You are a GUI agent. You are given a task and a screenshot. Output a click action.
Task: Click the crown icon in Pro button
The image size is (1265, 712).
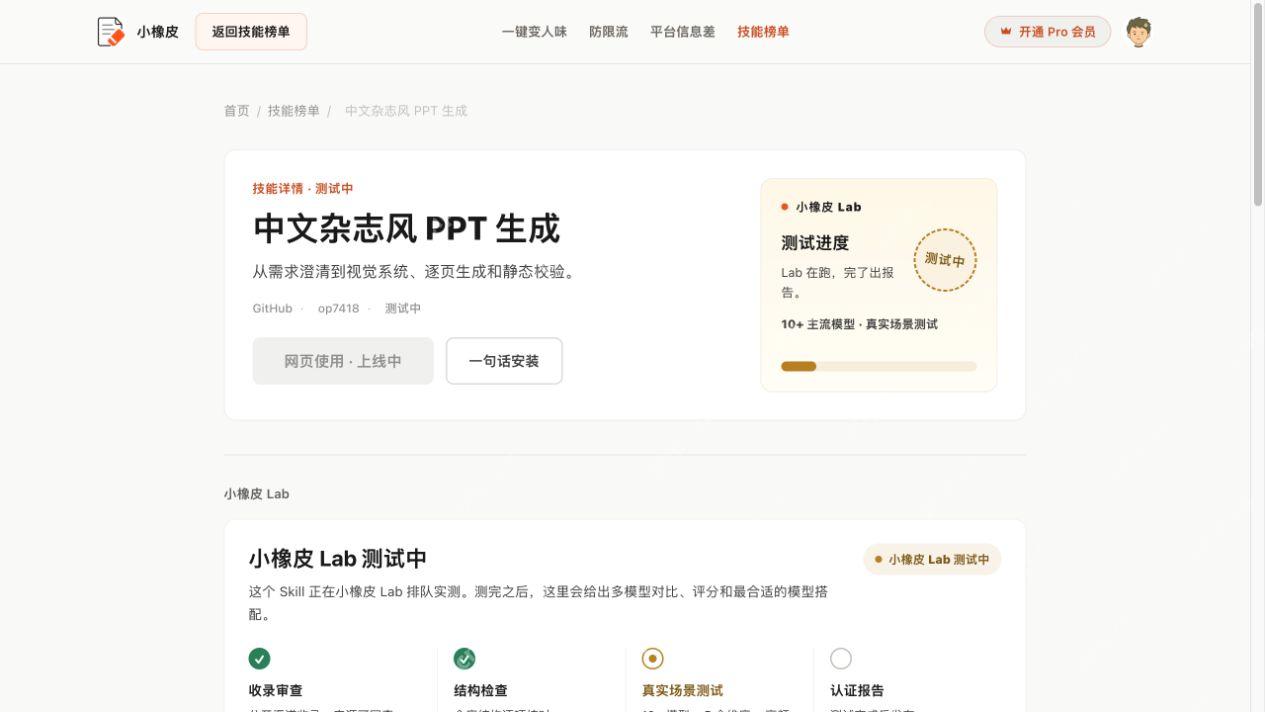[1006, 31]
